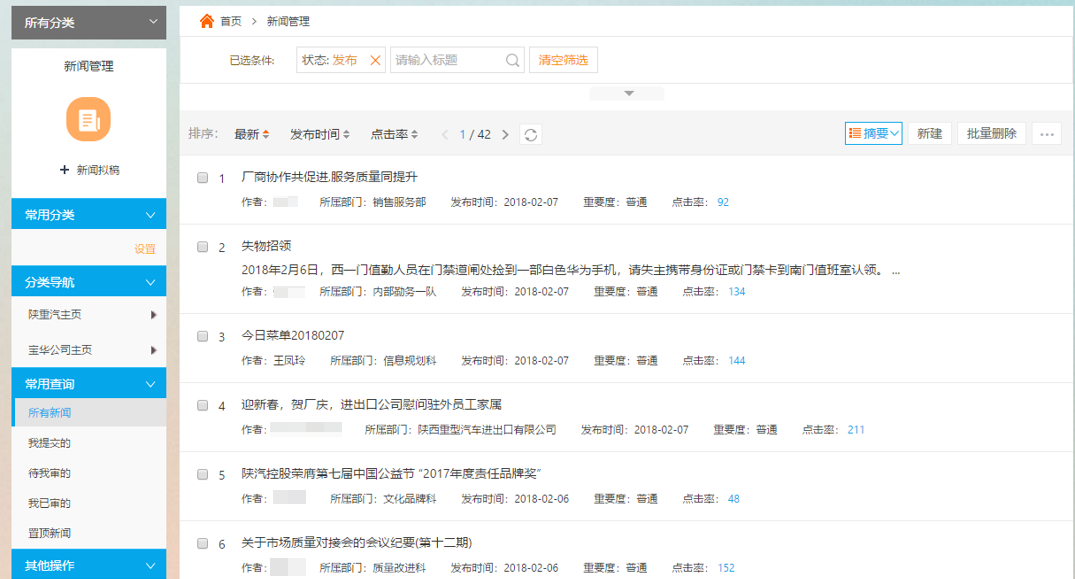Click the search magnifier icon

pos(512,60)
